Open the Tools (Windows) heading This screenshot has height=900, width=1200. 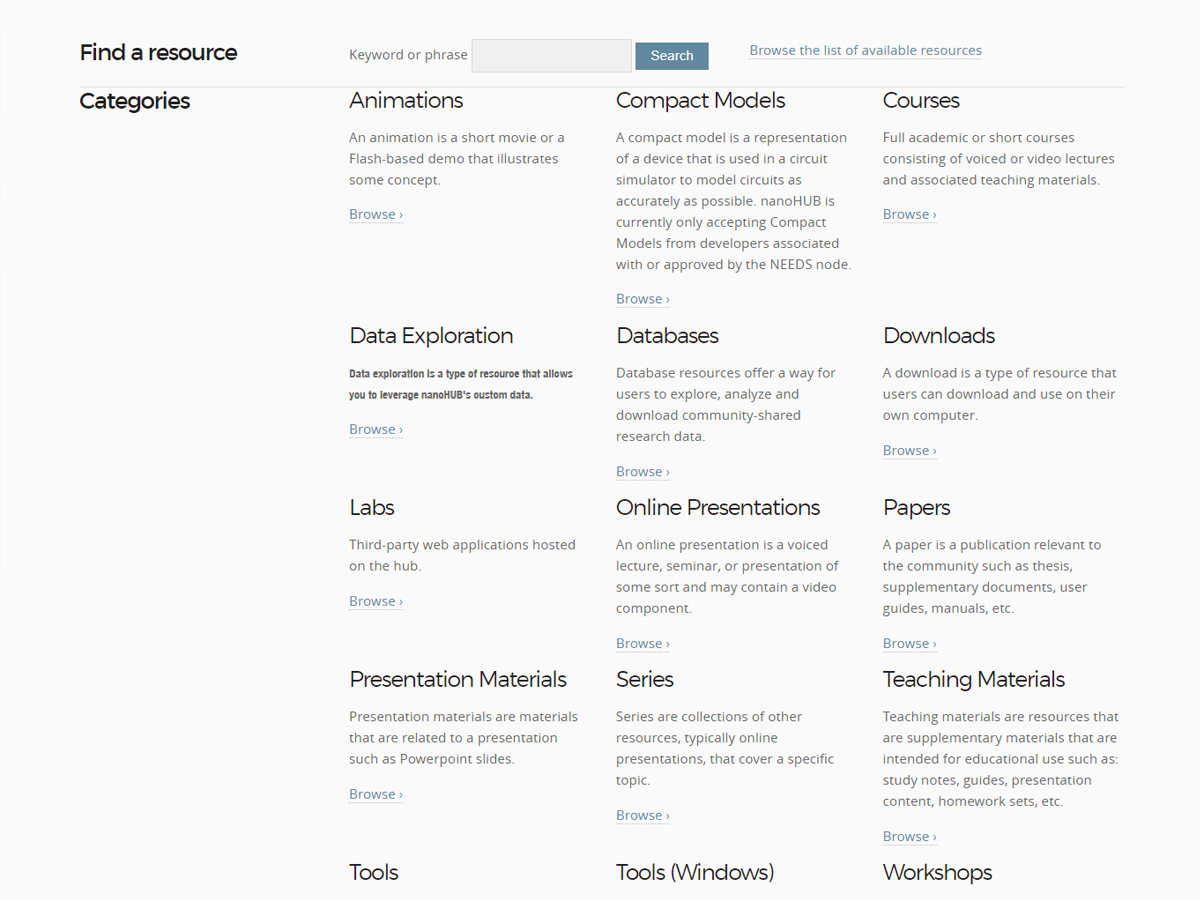[x=694, y=872]
